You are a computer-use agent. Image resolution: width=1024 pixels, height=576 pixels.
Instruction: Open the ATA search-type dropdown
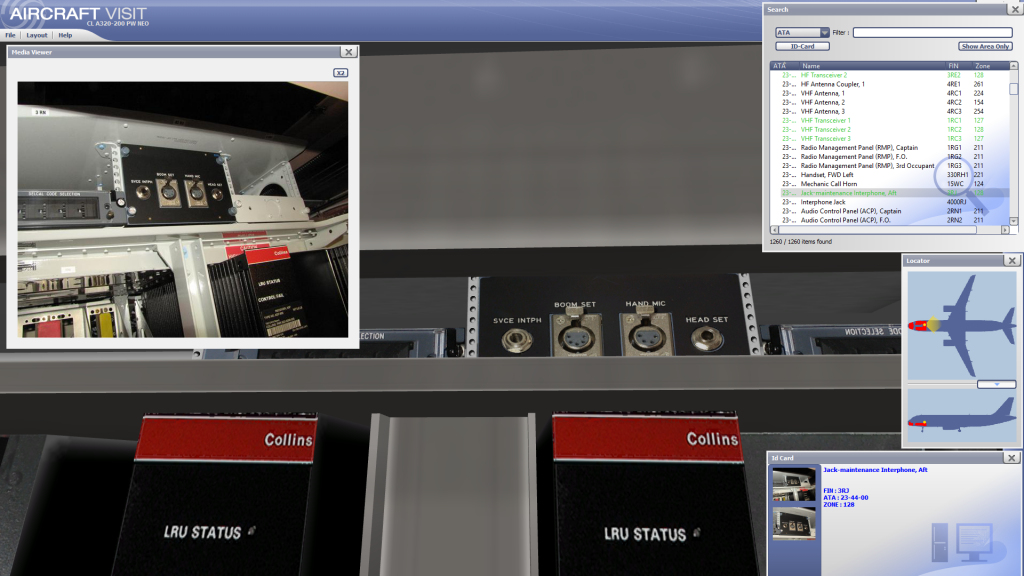point(802,32)
